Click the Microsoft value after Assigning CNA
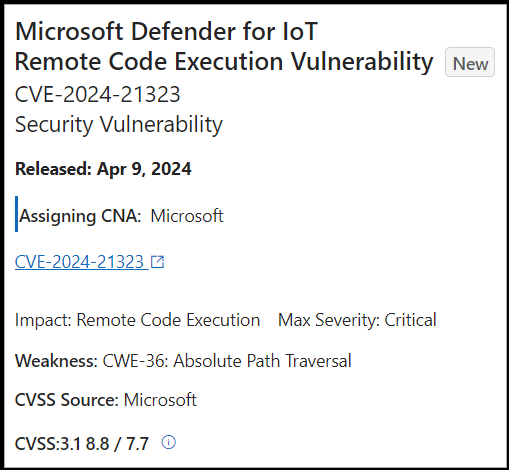The height and width of the screenshot is (470, 509). coord(187,216)
